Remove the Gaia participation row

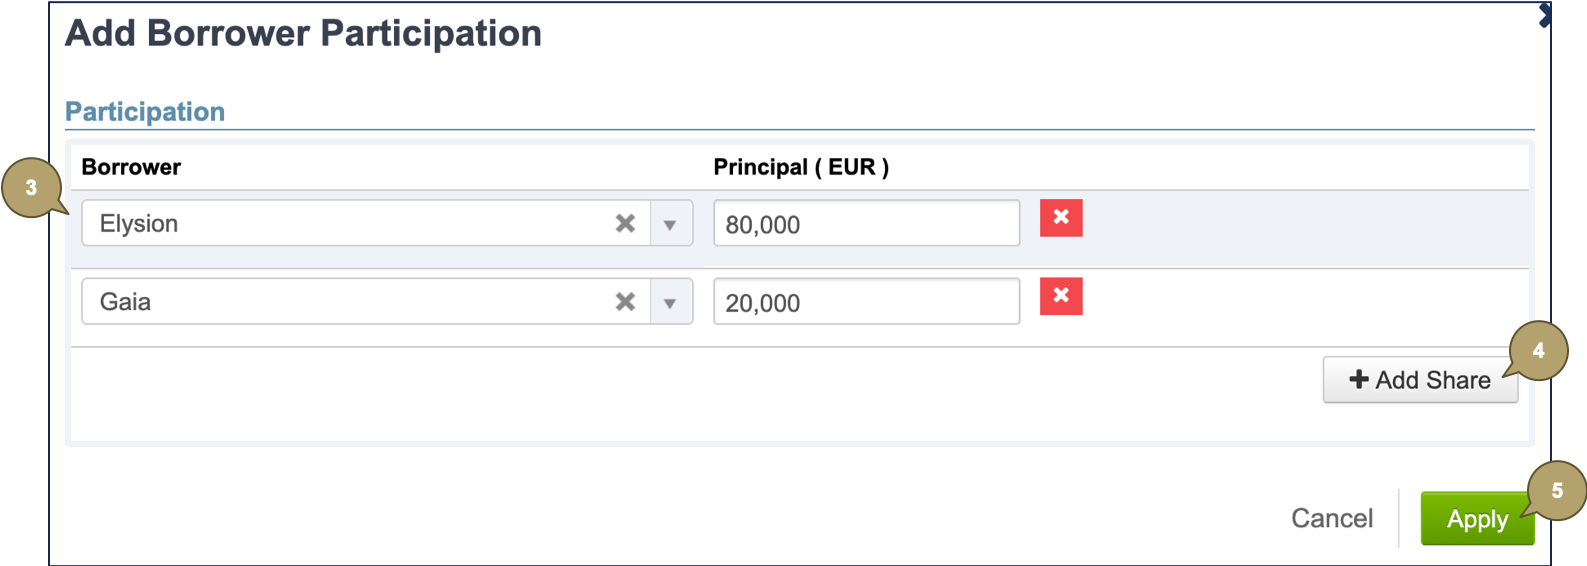coord(1061,296)
